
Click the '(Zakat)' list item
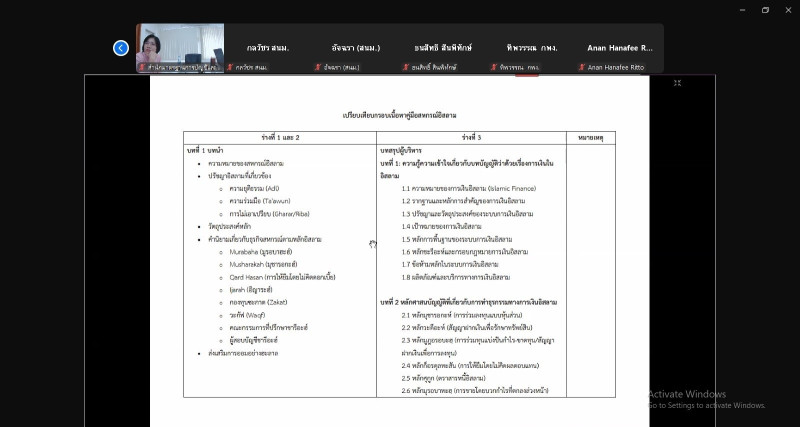click(258, 302)
